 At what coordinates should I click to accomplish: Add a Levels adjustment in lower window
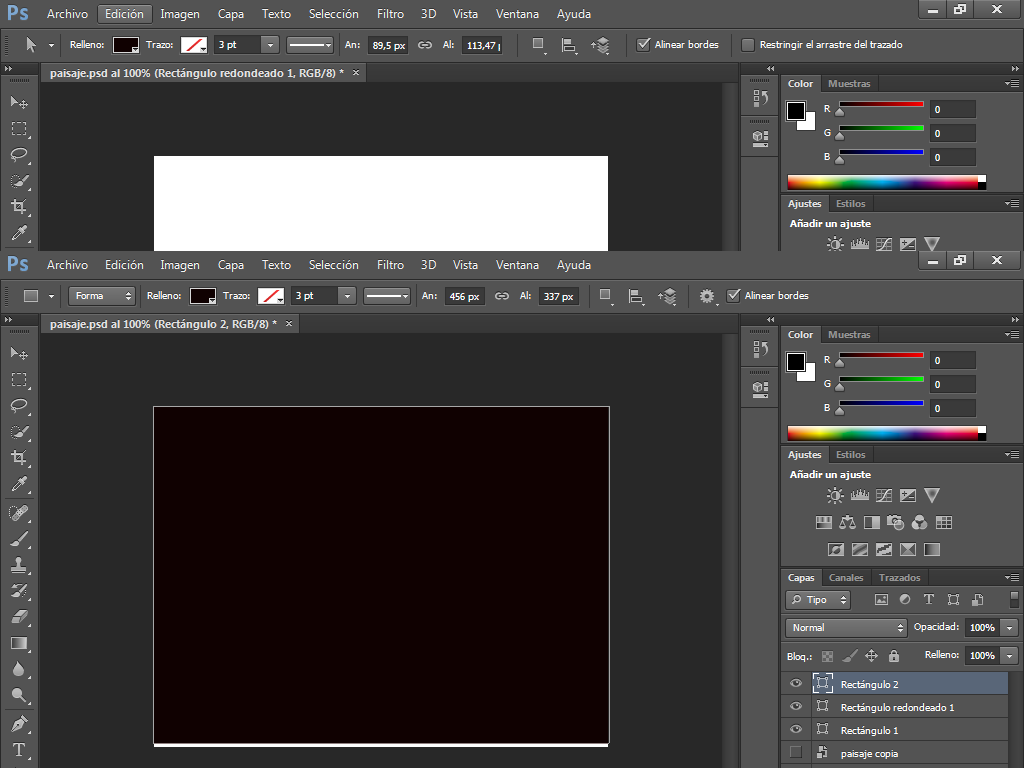point(859,496)
